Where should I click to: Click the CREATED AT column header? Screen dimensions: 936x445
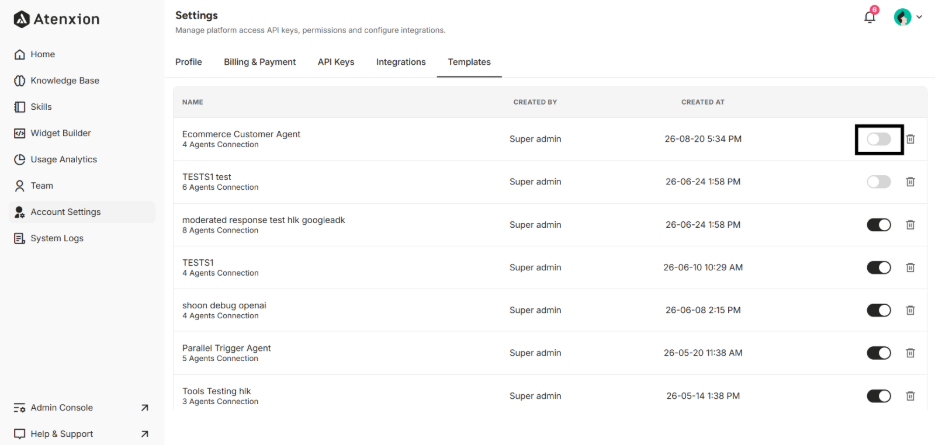click(703, 102)
